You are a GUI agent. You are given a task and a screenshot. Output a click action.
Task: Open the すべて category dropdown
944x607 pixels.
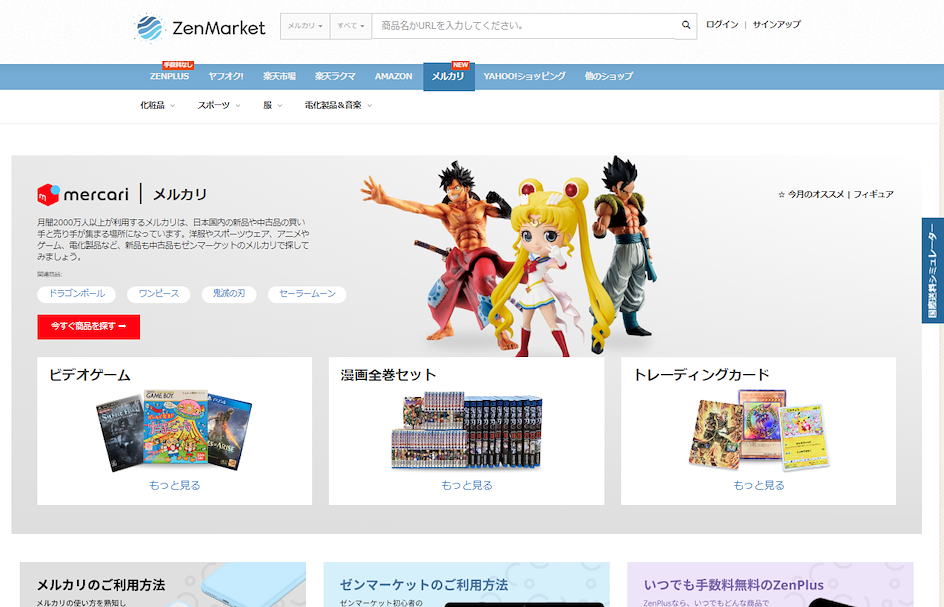click(350, 26)
